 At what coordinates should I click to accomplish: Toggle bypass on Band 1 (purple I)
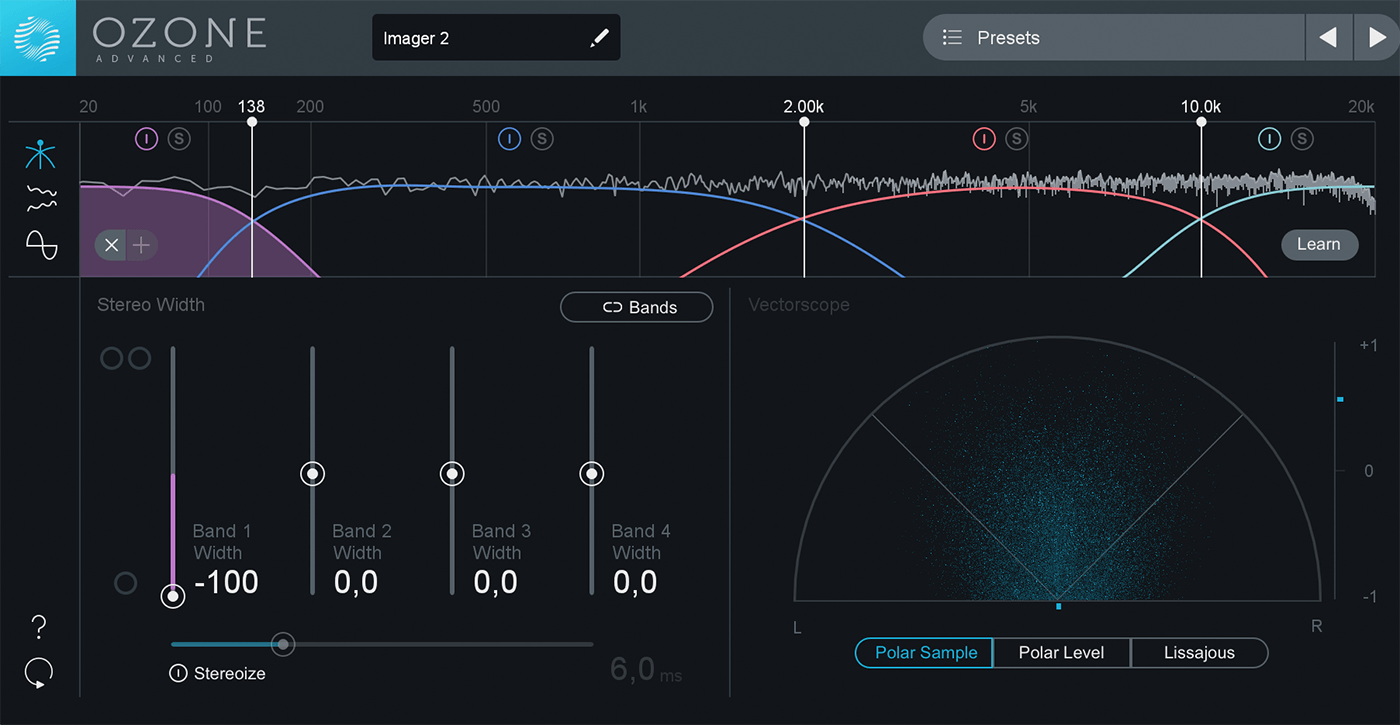[146, 139]
